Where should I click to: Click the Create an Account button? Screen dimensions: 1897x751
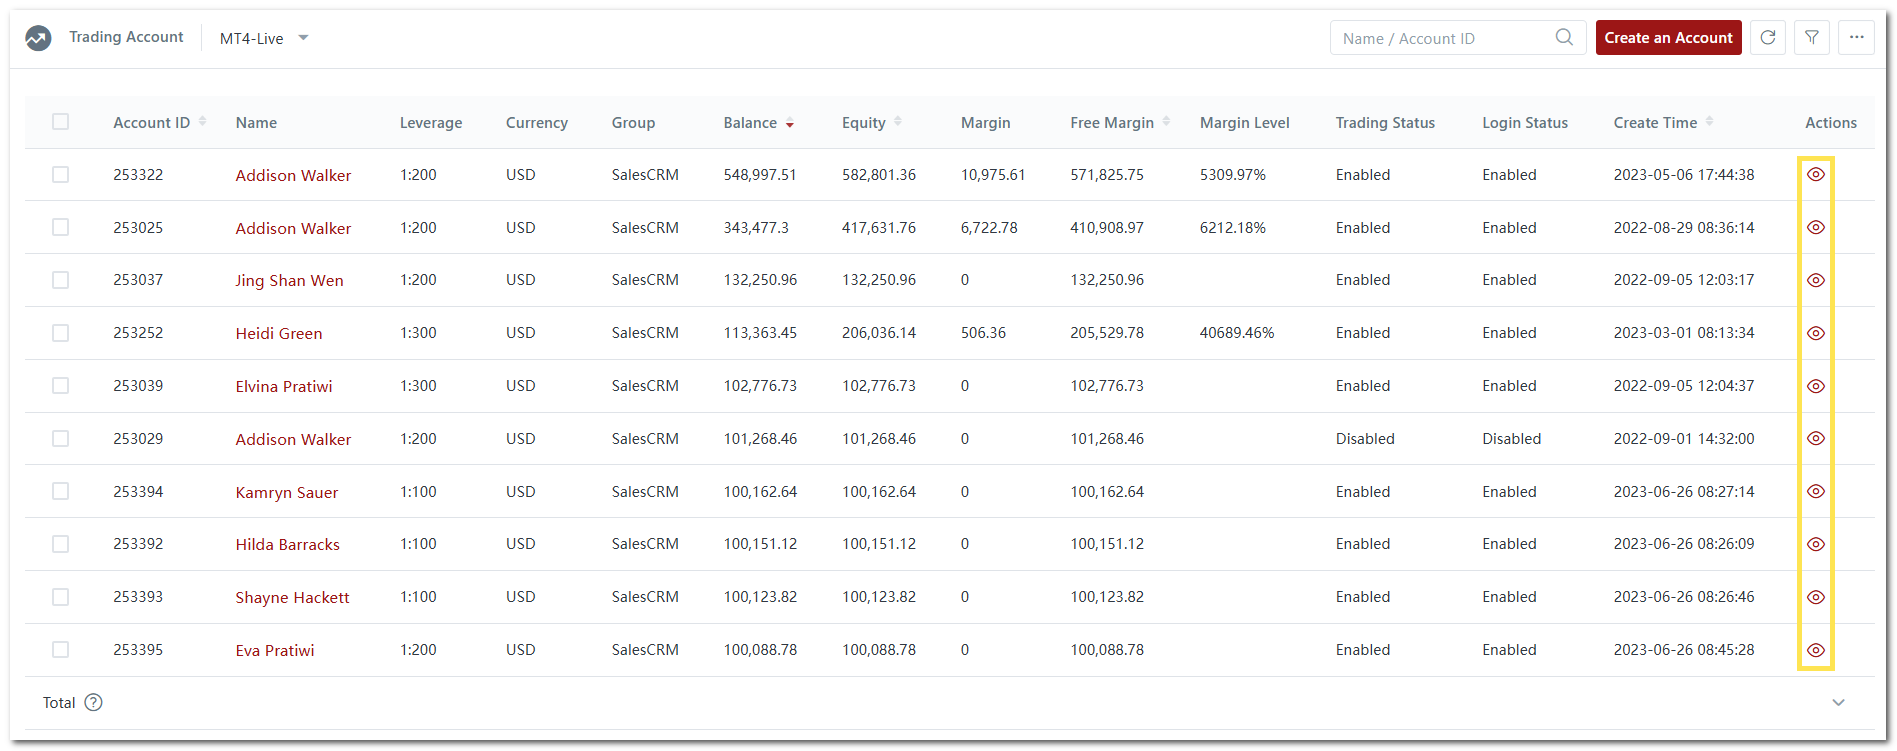point(1668,38)
